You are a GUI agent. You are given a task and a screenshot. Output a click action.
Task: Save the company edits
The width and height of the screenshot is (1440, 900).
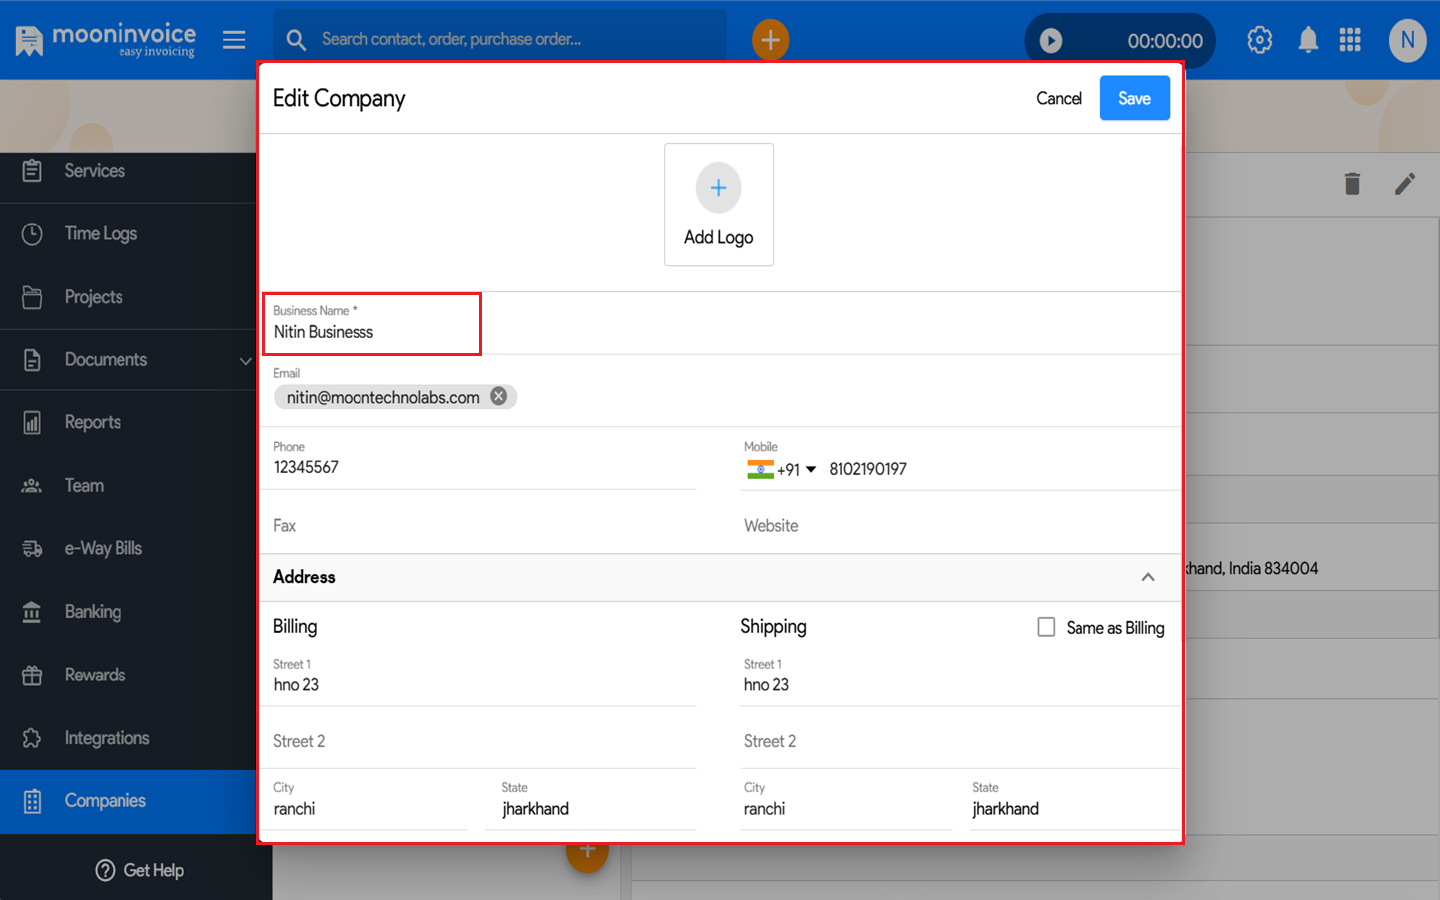point(1134,98)
